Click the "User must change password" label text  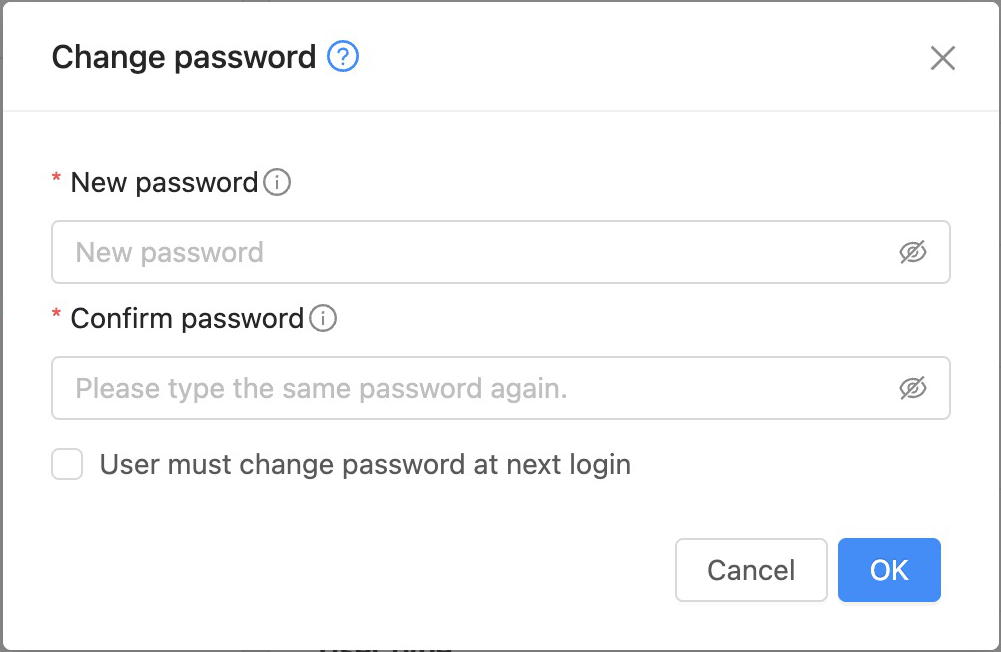[x=365, y=465]
